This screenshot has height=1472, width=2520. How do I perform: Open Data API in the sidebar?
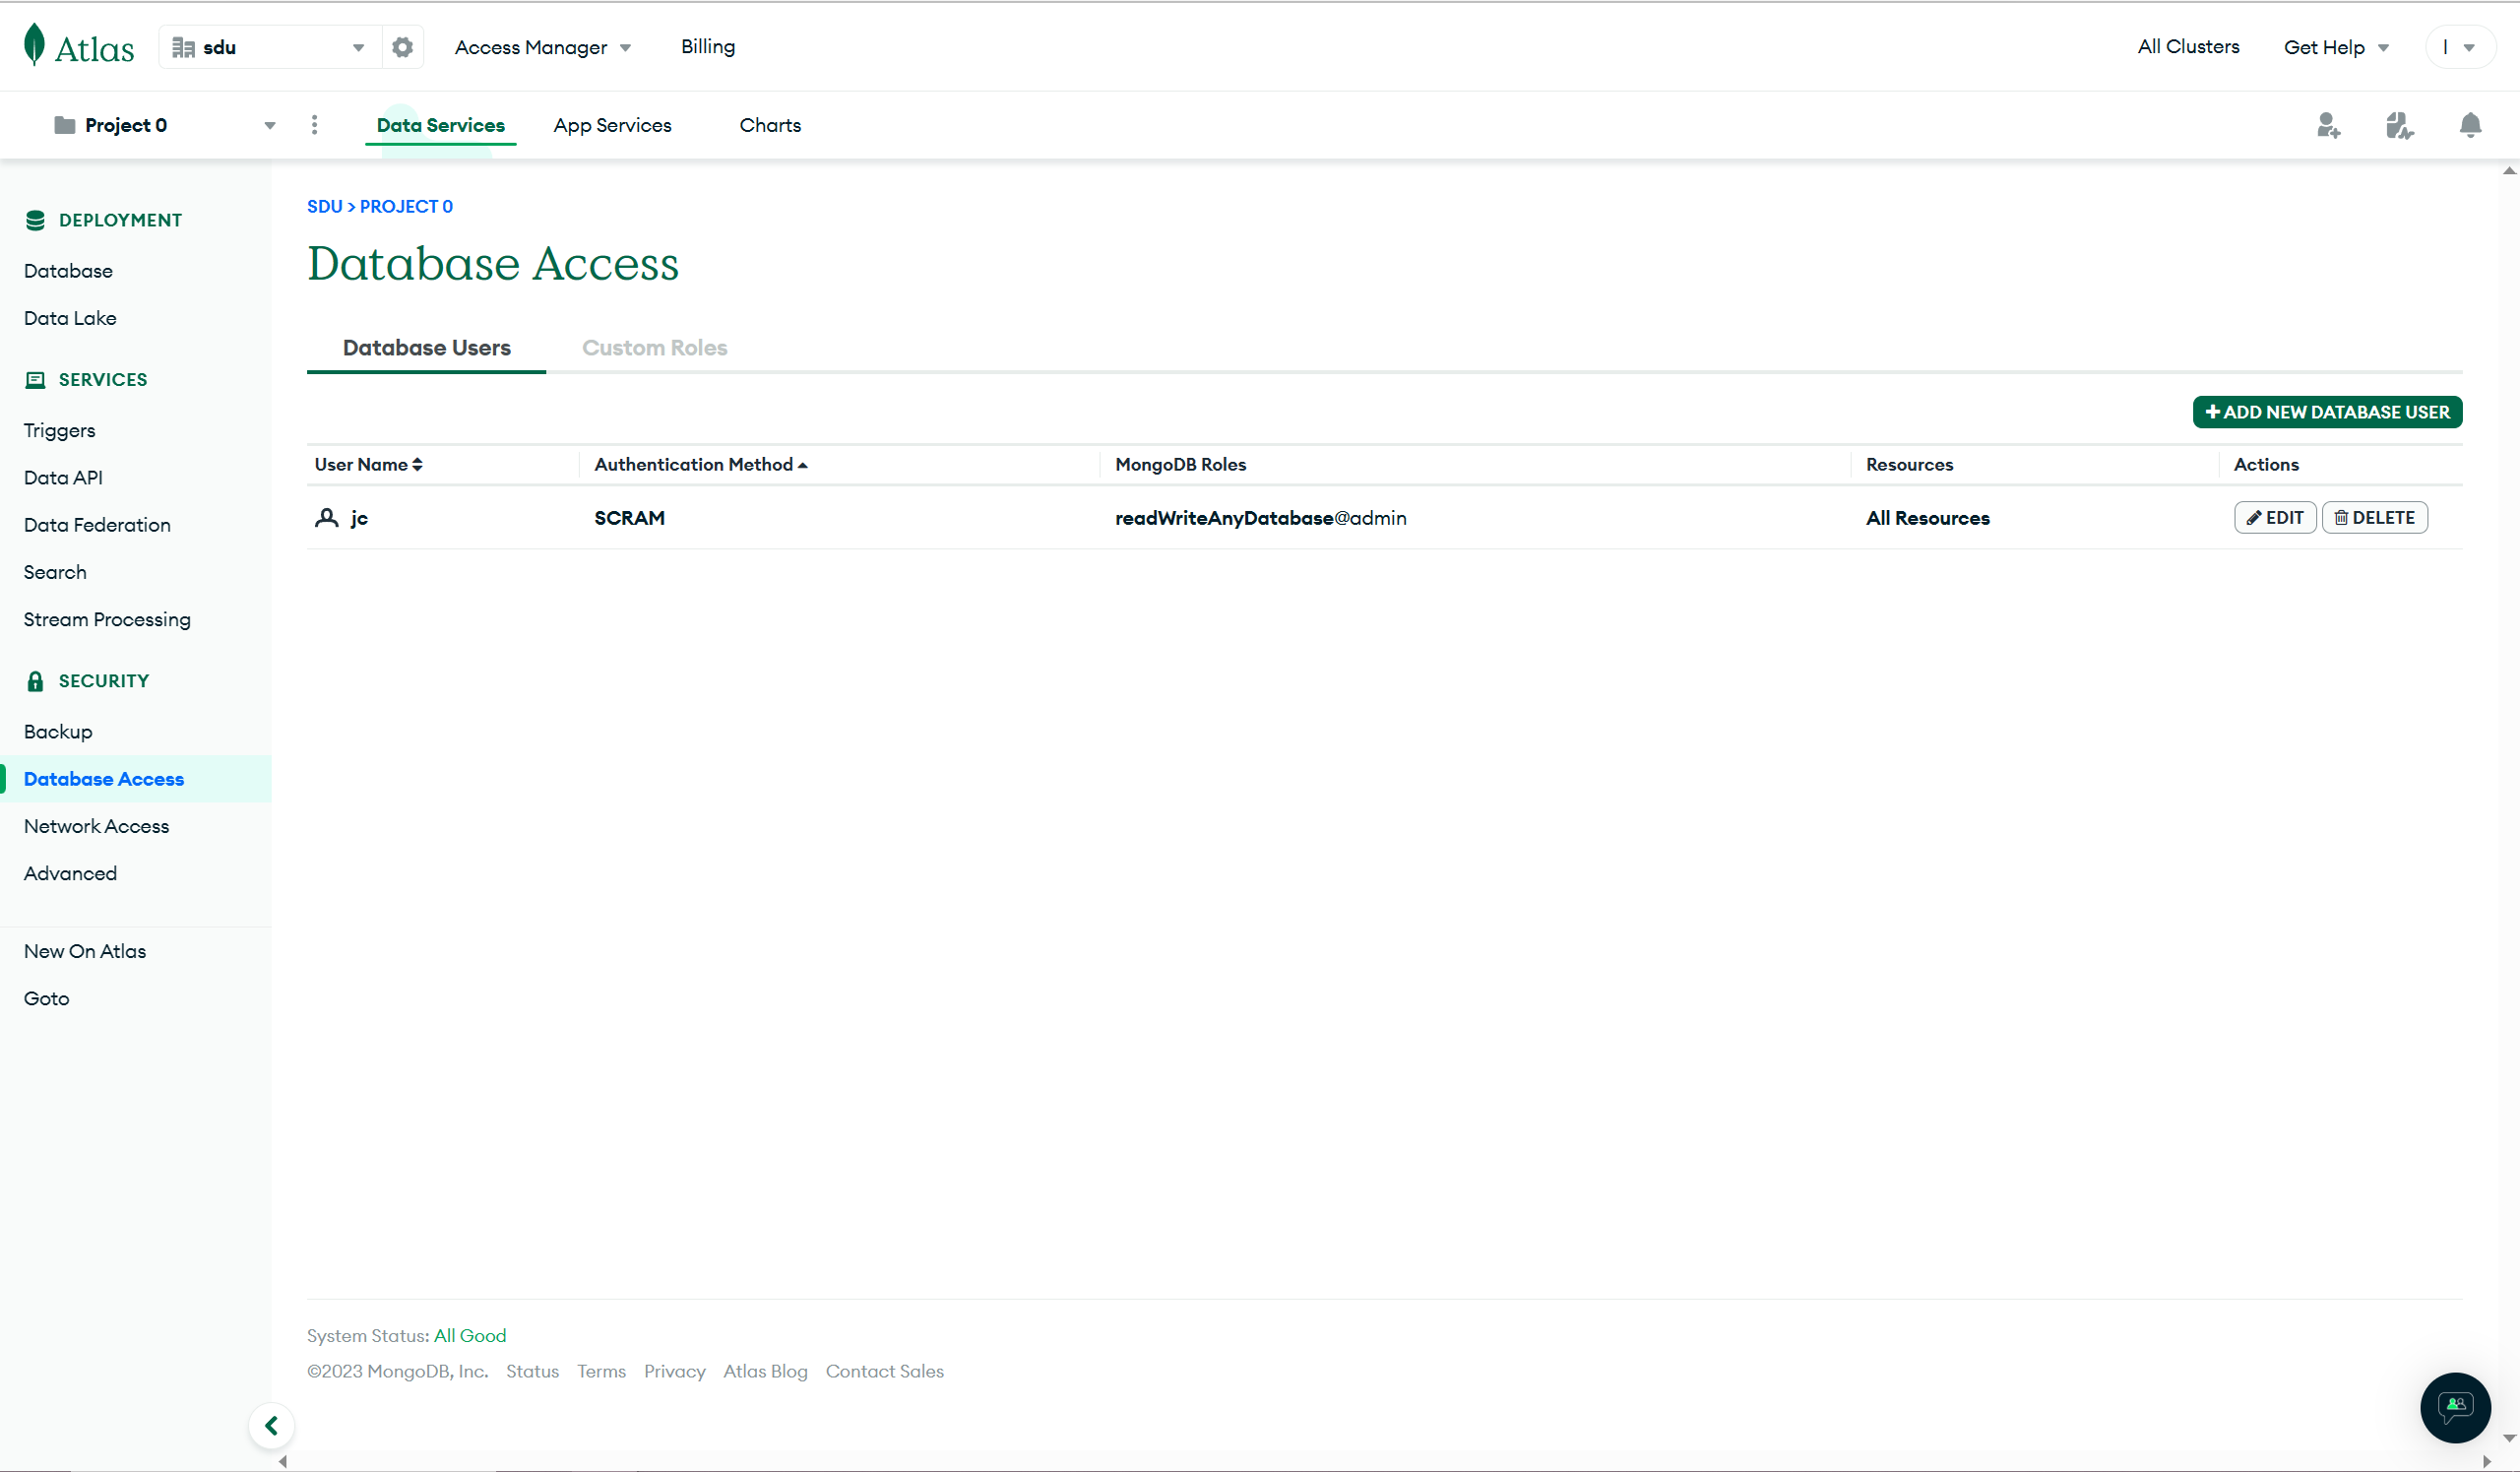click(x=63, y=477)
